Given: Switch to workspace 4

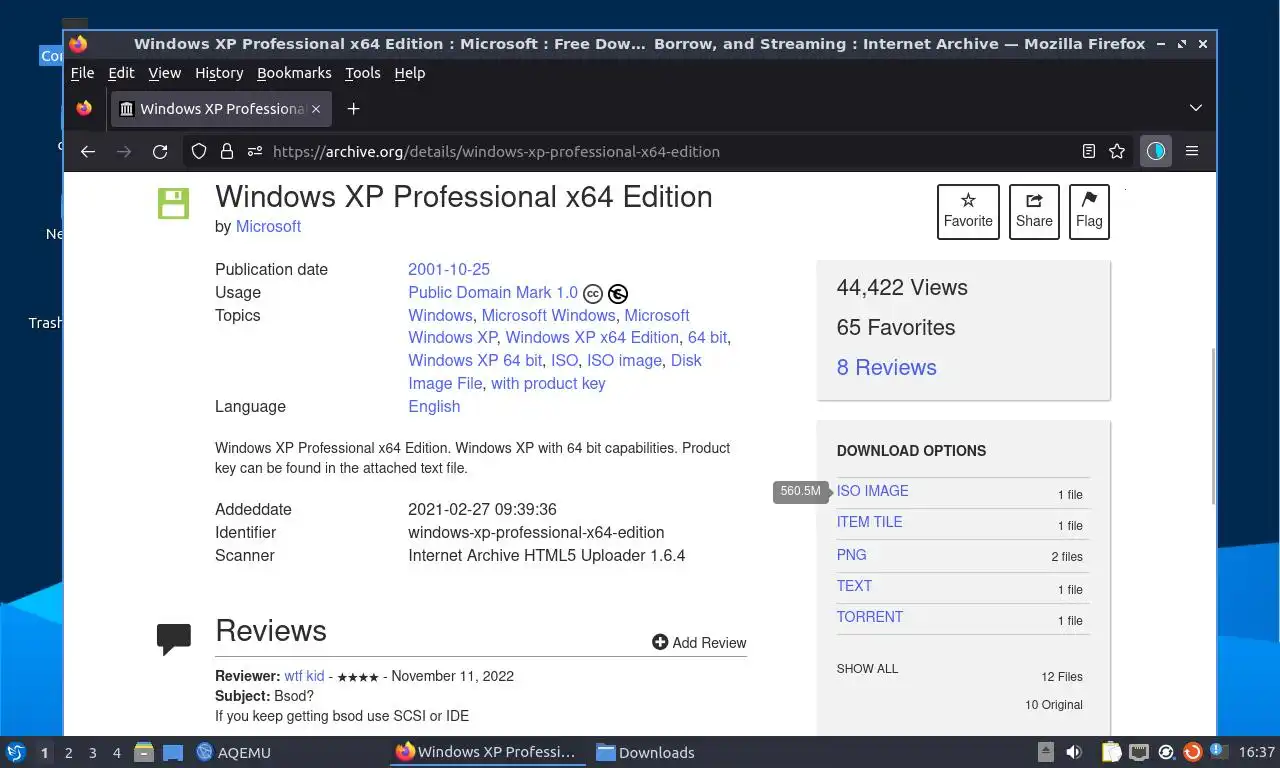Looking at the screenshot, I should 117,753.
